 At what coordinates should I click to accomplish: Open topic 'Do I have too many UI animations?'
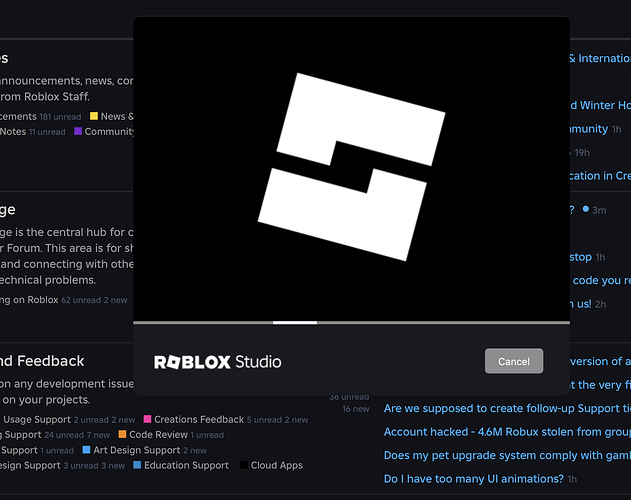point(474,479)
